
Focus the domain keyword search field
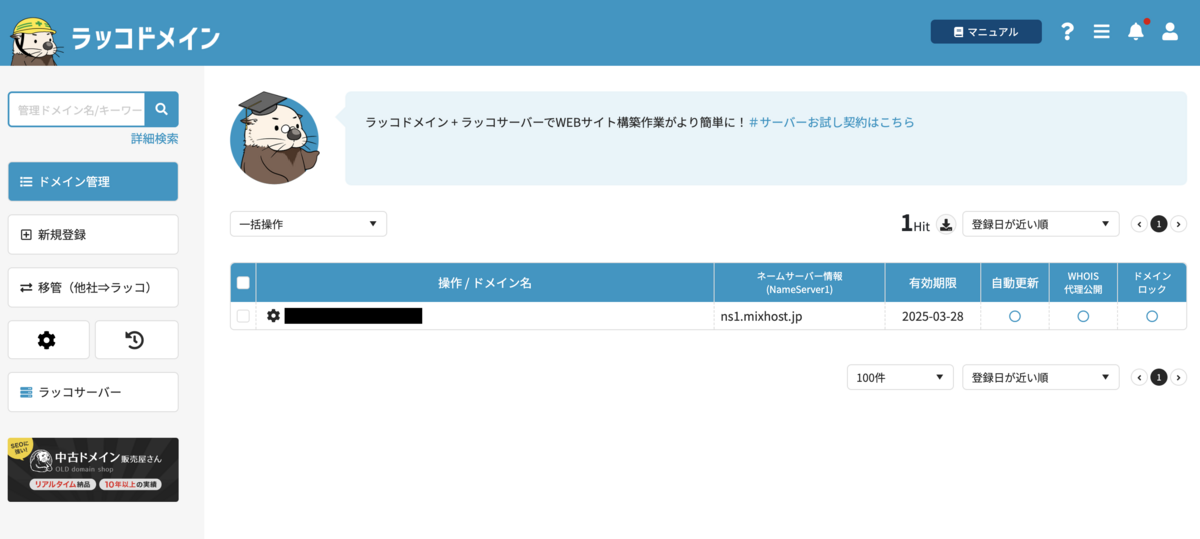(x=77, y=109)
